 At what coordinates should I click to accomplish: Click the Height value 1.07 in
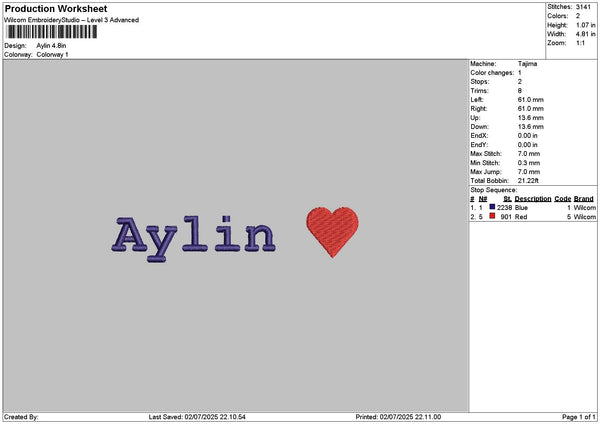coord(585,25)
